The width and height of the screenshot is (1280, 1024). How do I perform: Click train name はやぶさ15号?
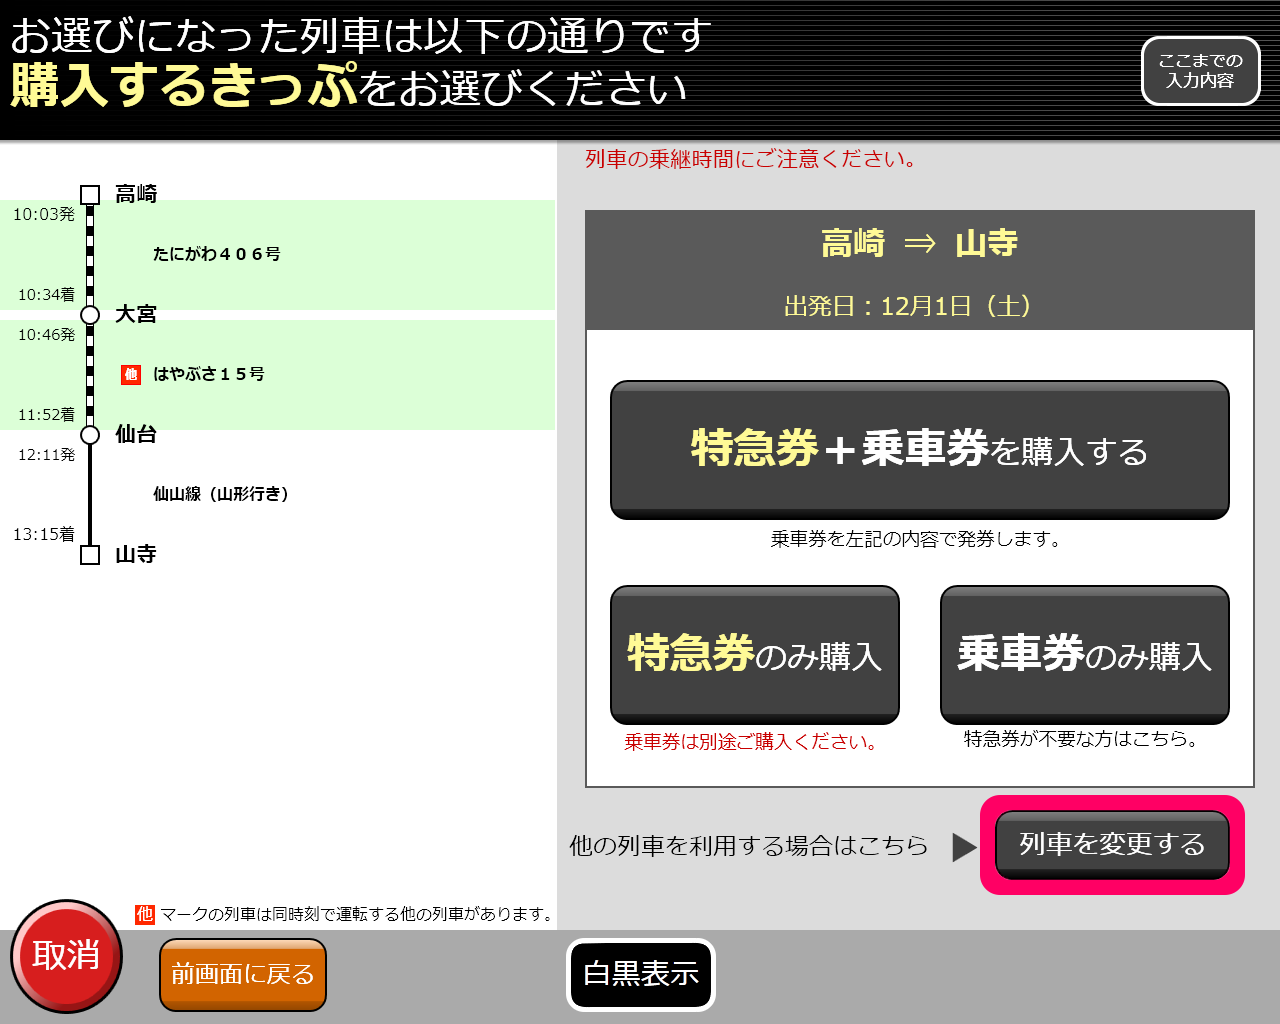(209, 374)
